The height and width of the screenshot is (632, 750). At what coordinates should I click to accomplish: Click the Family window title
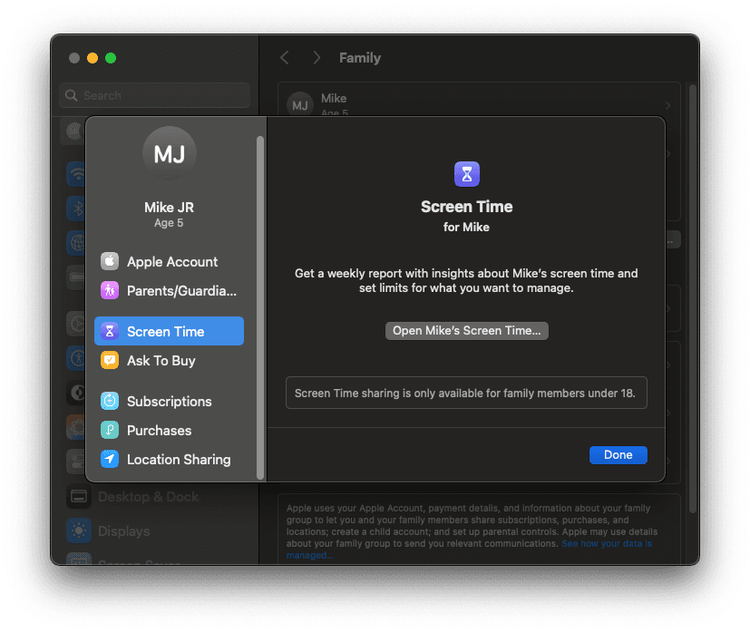pos(360,58)
